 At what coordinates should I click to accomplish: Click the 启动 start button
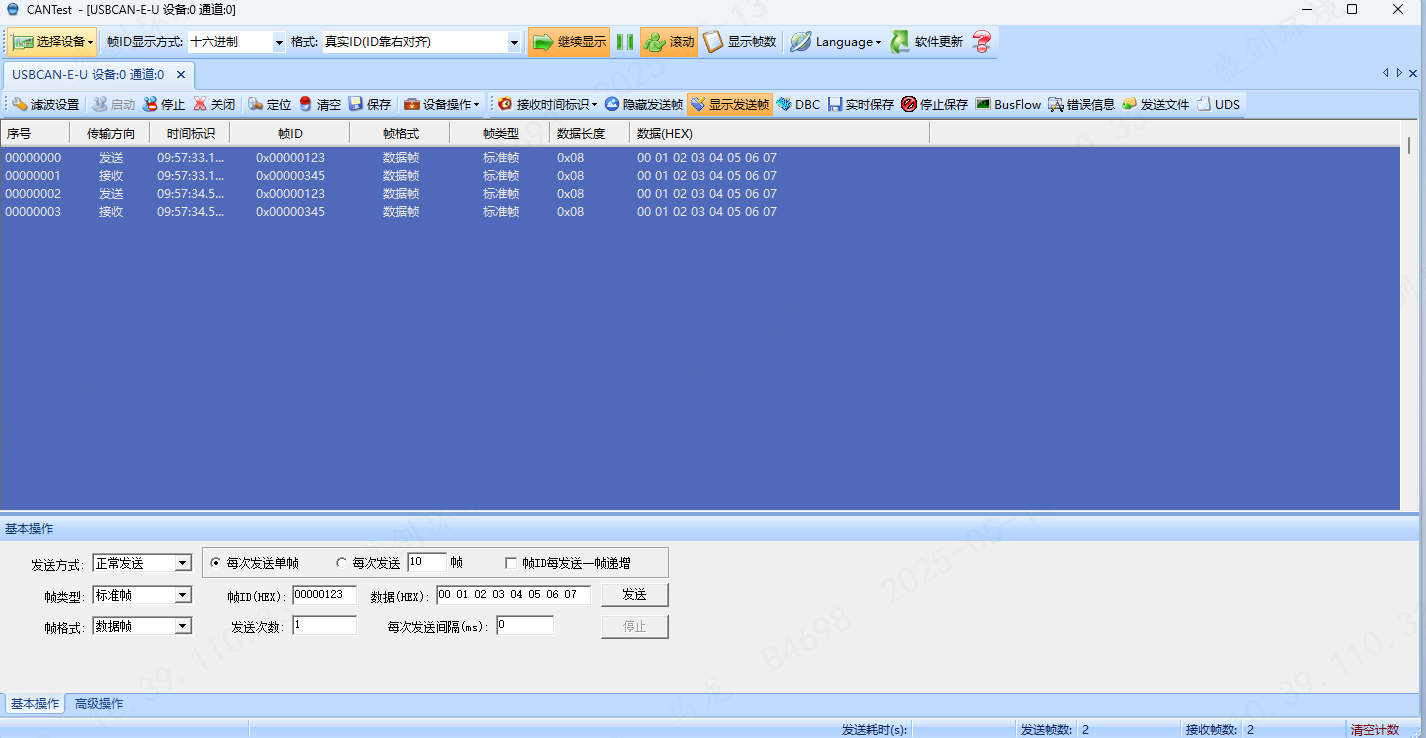[x=113, y=104]
